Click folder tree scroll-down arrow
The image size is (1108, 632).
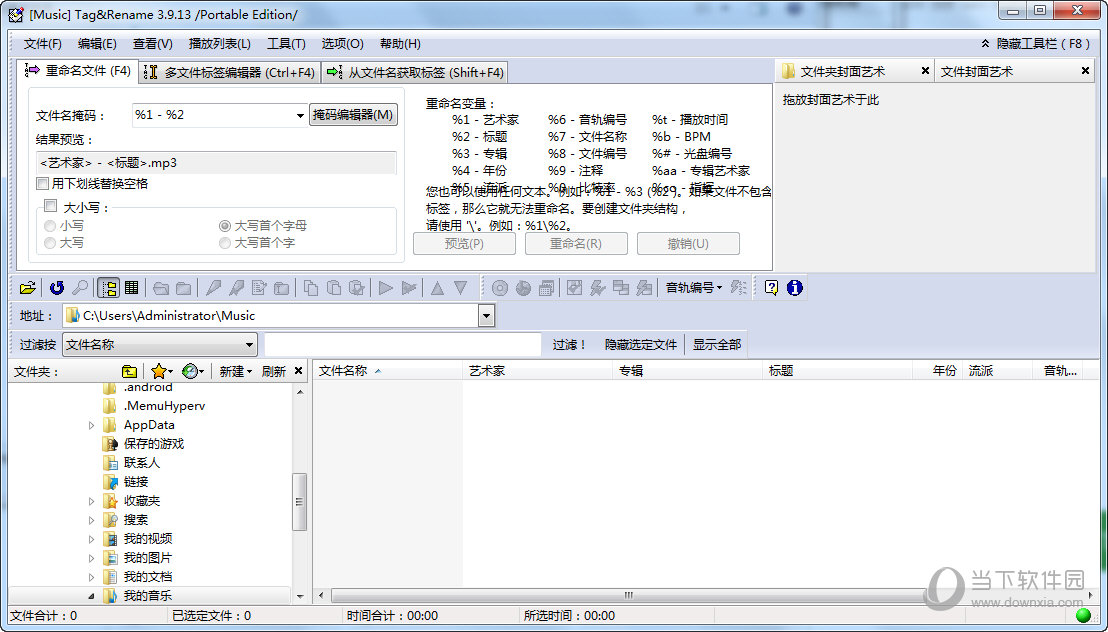[300, 597]
